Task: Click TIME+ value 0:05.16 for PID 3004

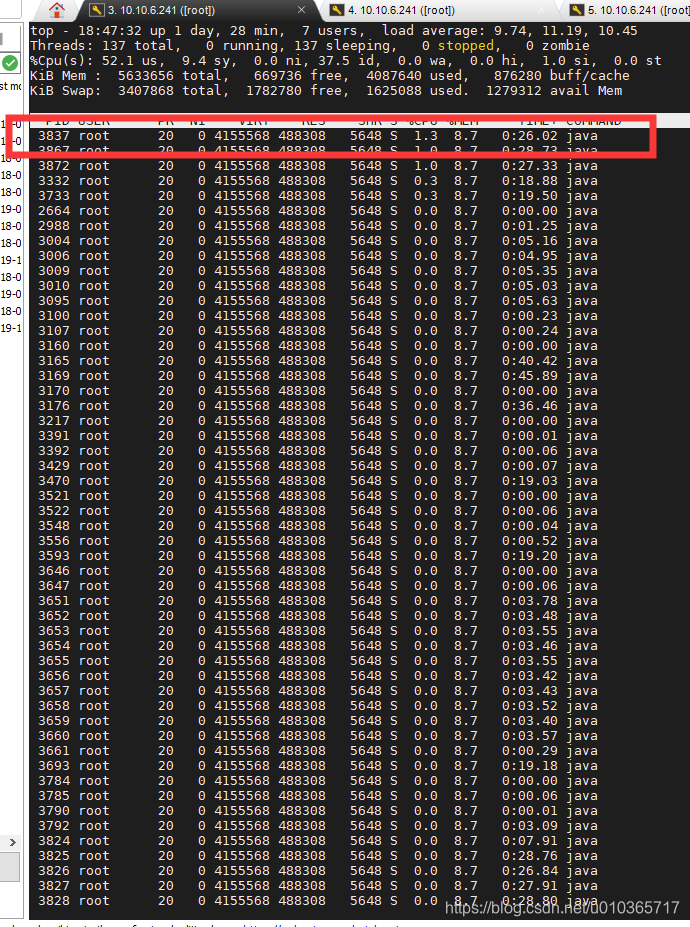Action: (x=530, y=241)
